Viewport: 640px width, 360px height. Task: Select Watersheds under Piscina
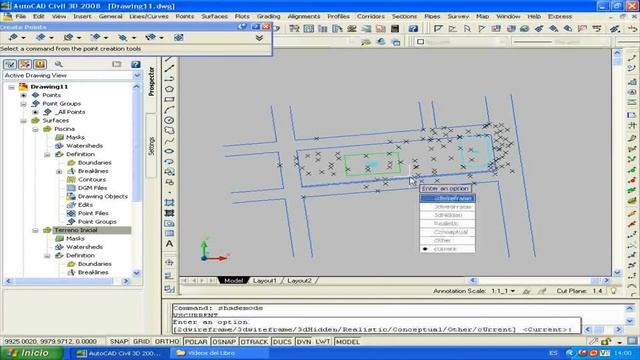84,146
